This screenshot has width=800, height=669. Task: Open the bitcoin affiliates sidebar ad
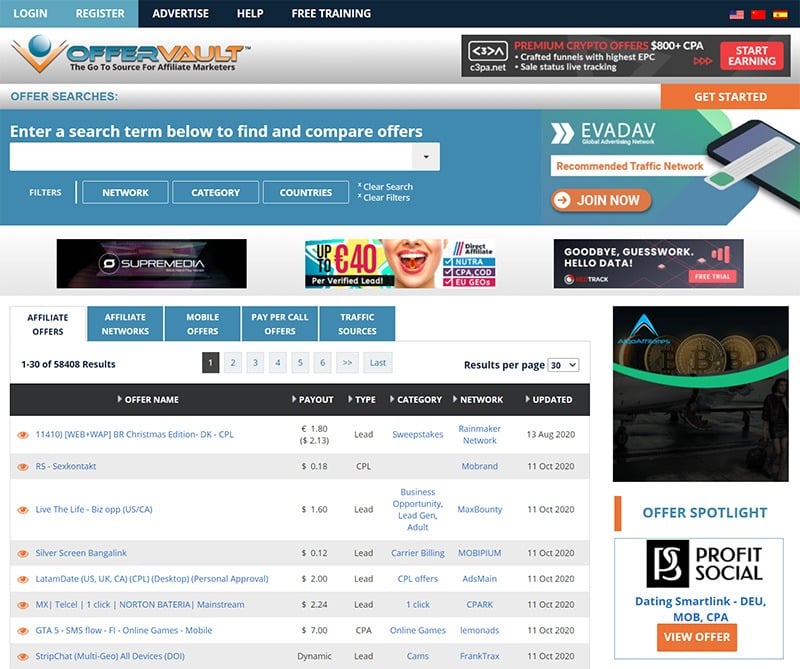[701, 394]
